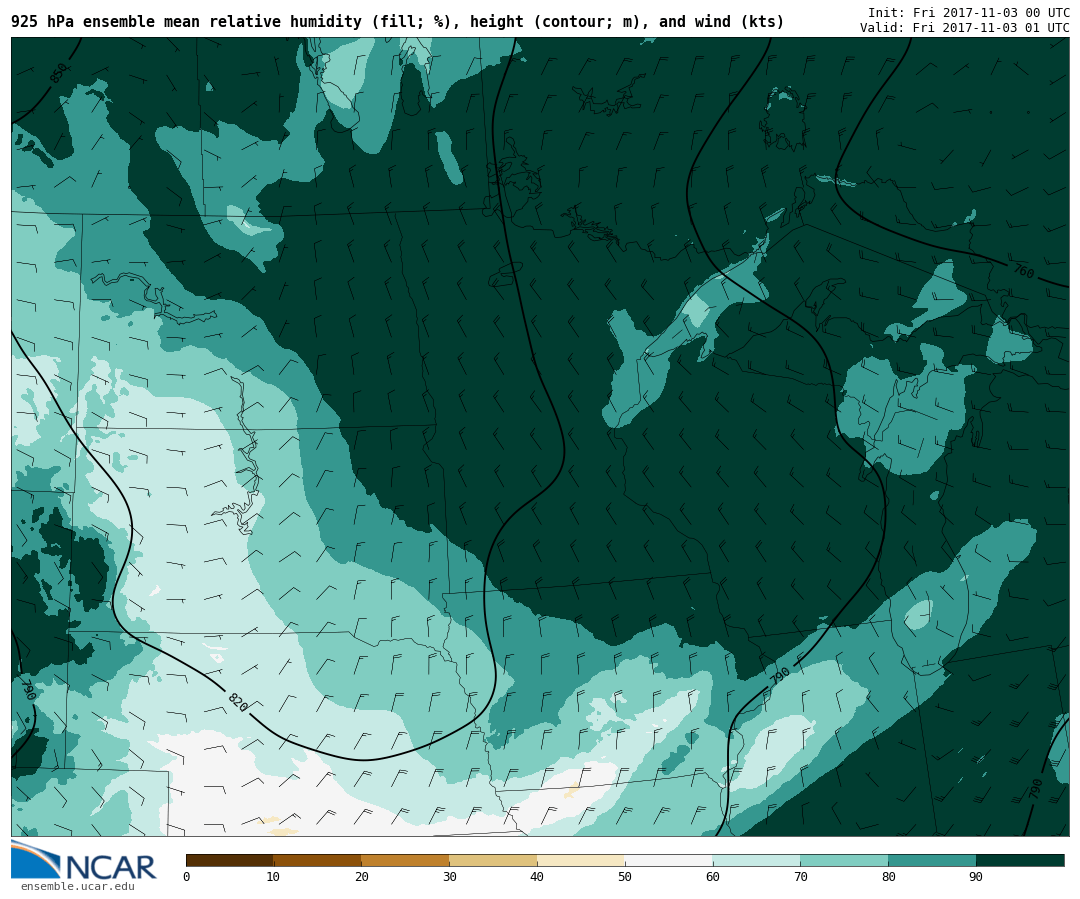Click the colorbar tick label 0
This screenshot has width=1080, height=899.
[187, 877]
